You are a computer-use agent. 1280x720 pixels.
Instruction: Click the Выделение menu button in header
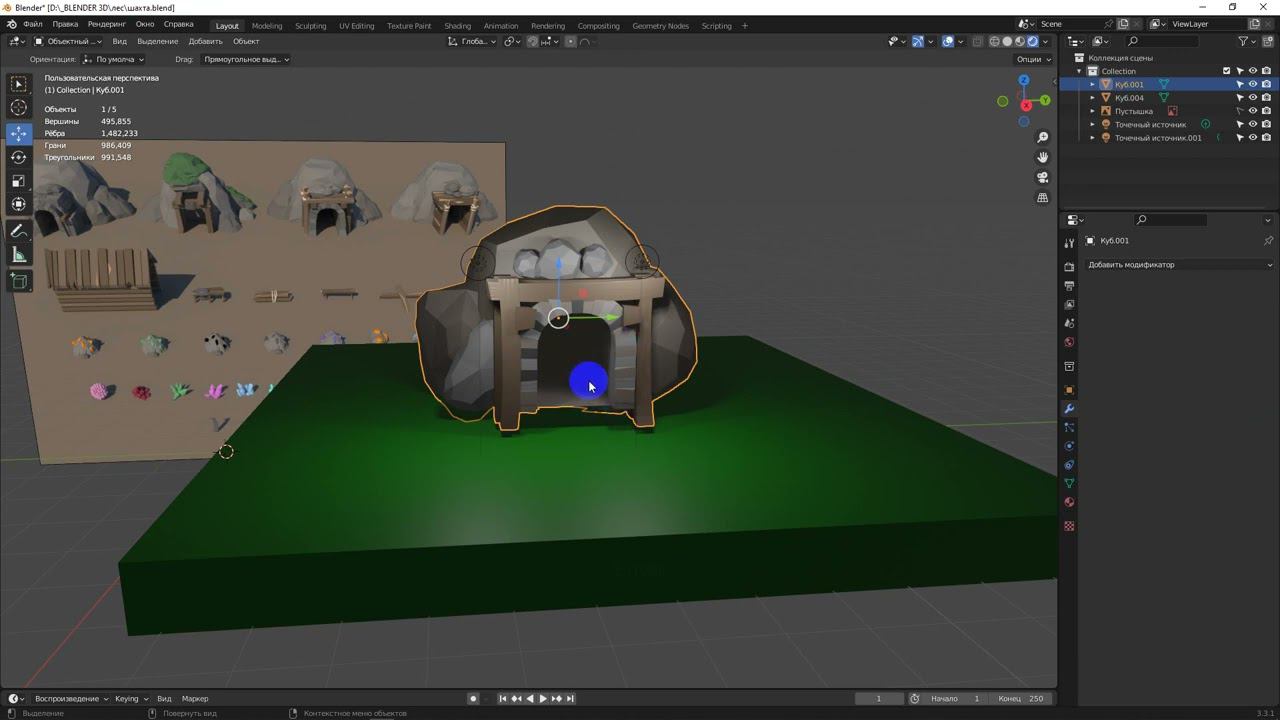coord(157,42)
